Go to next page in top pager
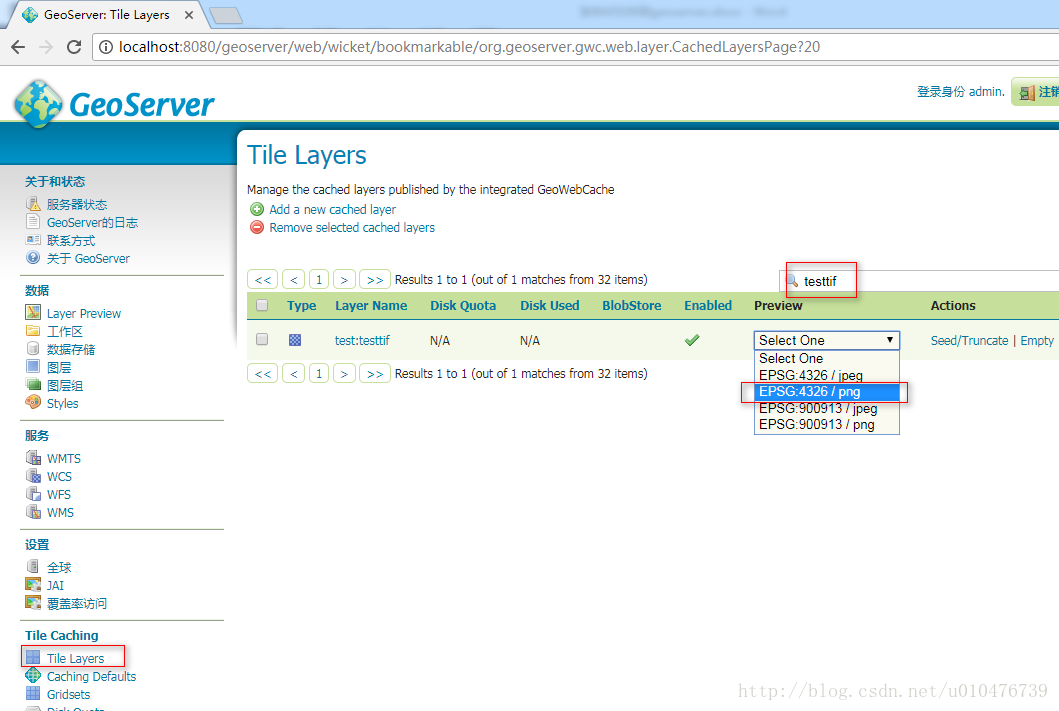The height and width of the screenshot is (711, 1059). click(344, 280)
